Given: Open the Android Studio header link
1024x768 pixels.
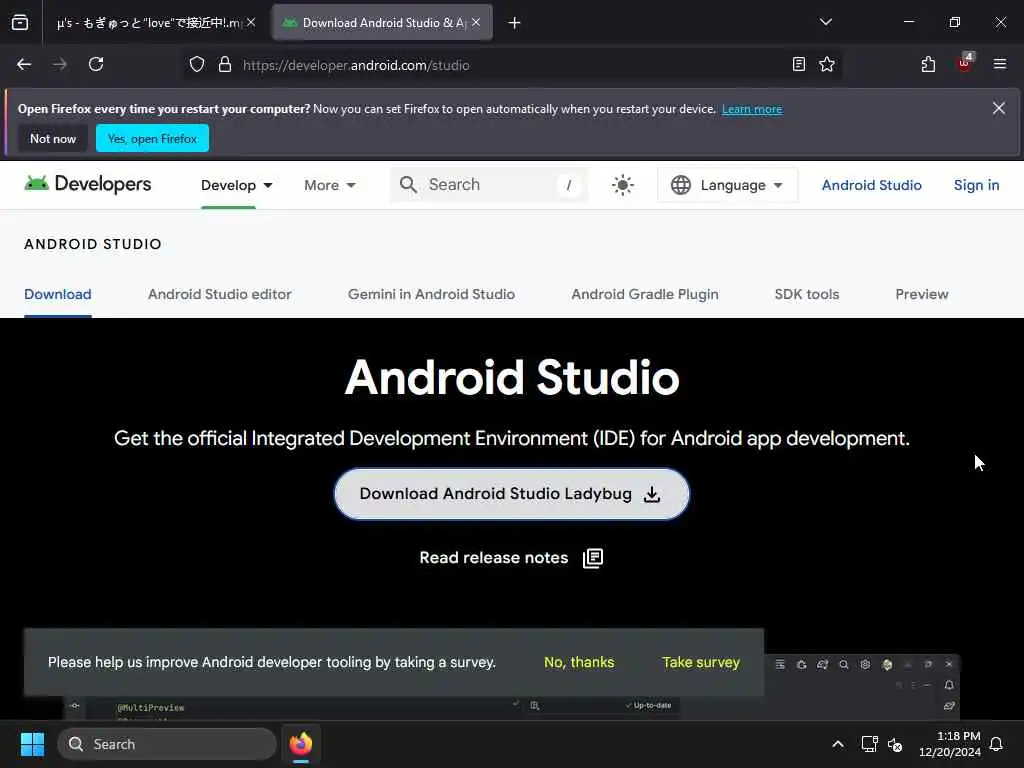Looking at the screenshot, I should click(871, 185).
